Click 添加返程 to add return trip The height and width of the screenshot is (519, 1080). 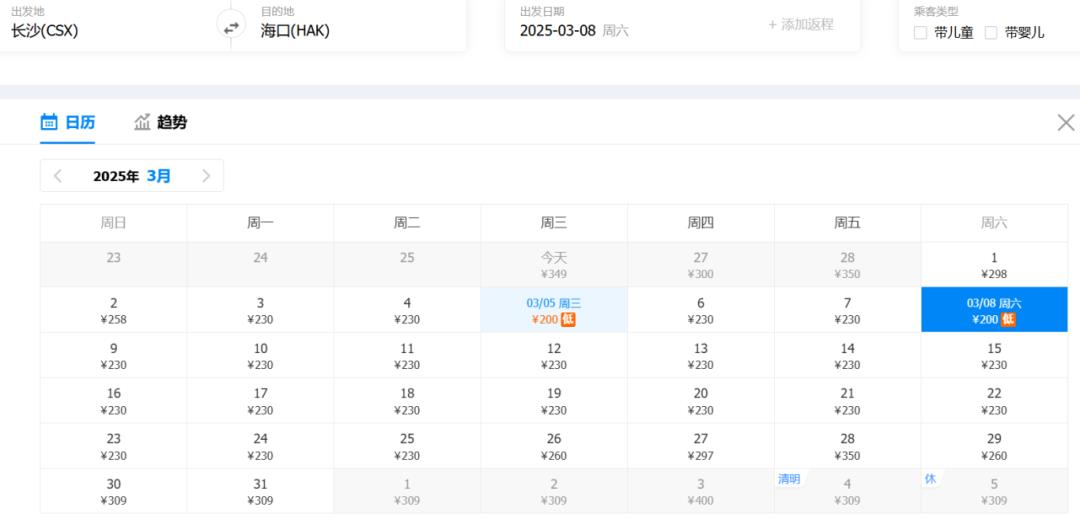coord(800,24)
